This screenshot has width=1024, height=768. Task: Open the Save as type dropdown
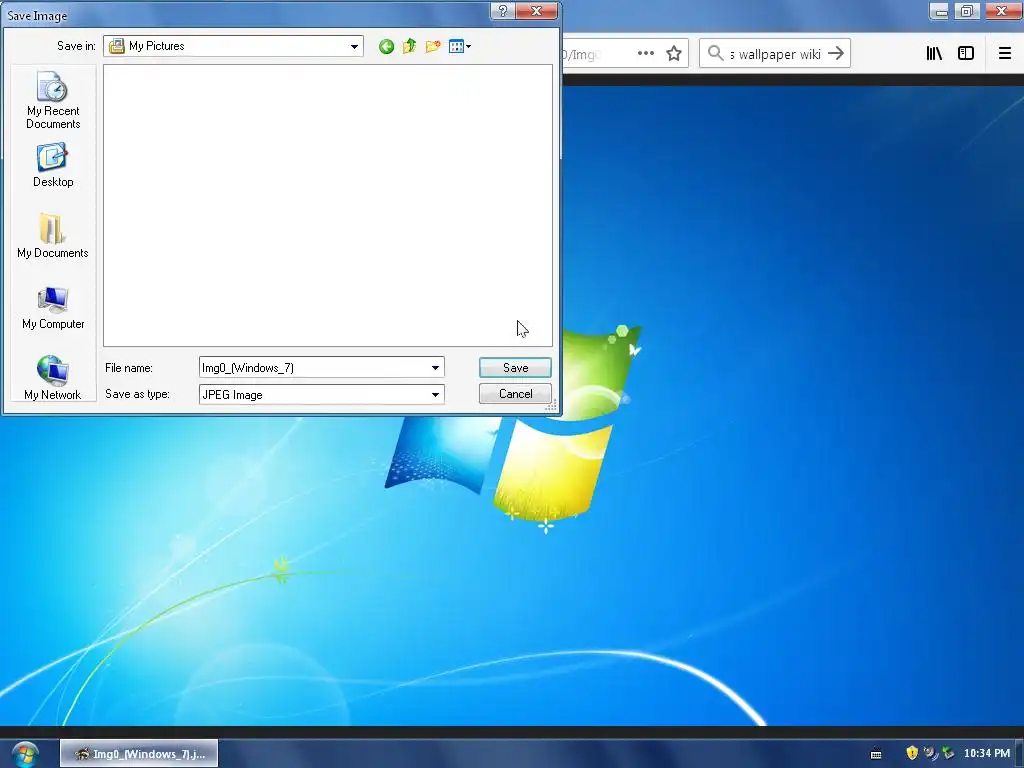(435, 394)
